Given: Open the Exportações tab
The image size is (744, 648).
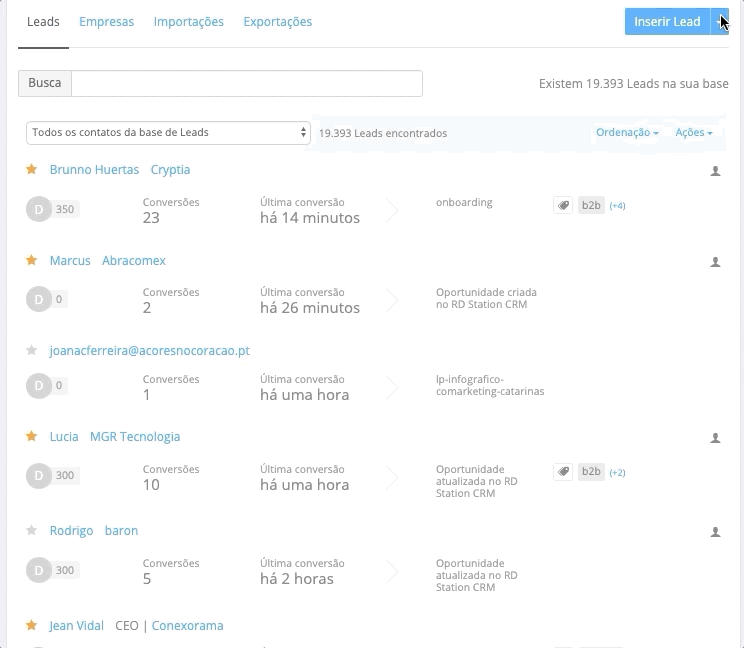Looking at the screenshot, I should (x=277, y=22).
